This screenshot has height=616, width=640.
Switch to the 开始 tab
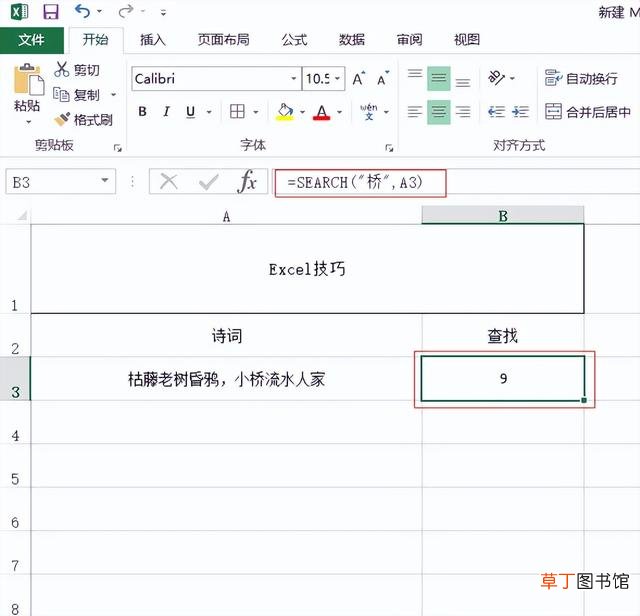[96, 40]
